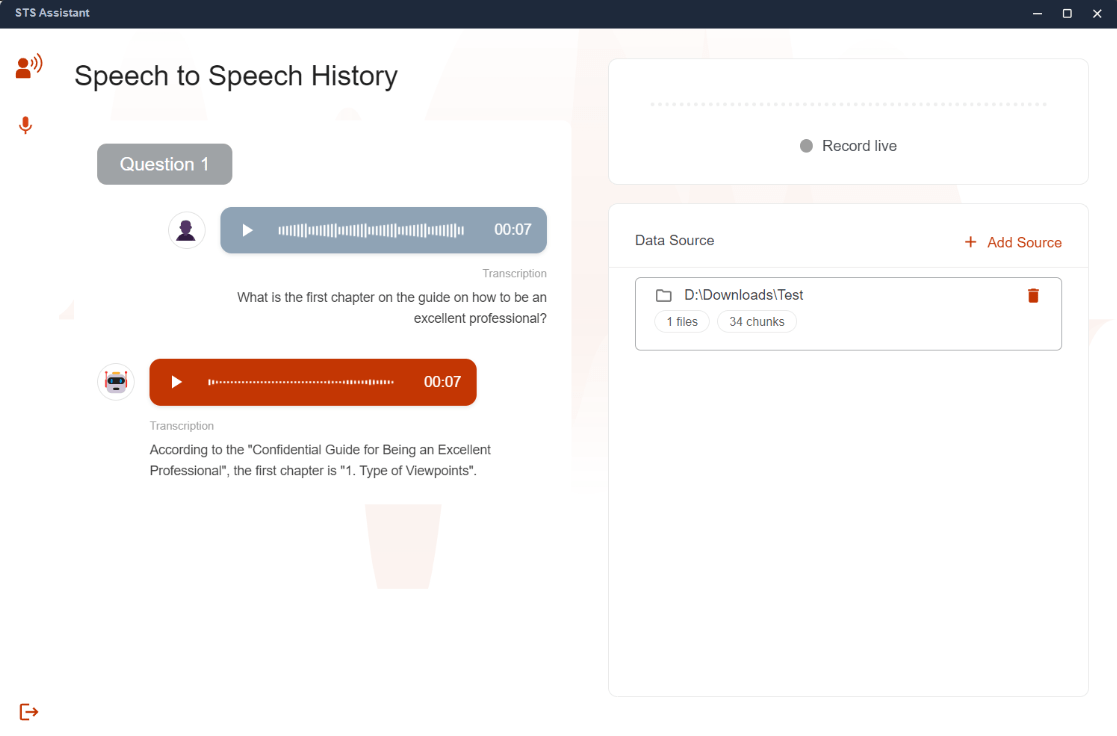The image size is (1117, 736).
Task: Select the answer transcription text
Action: [320, 458]
